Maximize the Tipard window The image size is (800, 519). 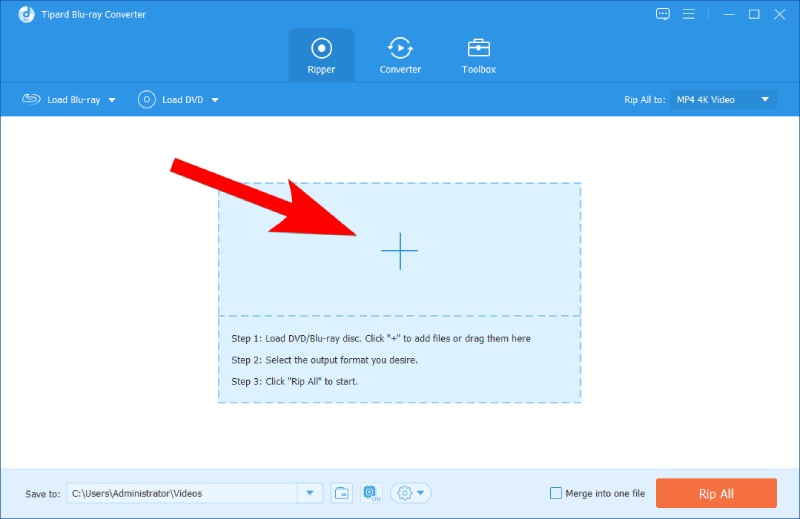[x=754, y=14]
